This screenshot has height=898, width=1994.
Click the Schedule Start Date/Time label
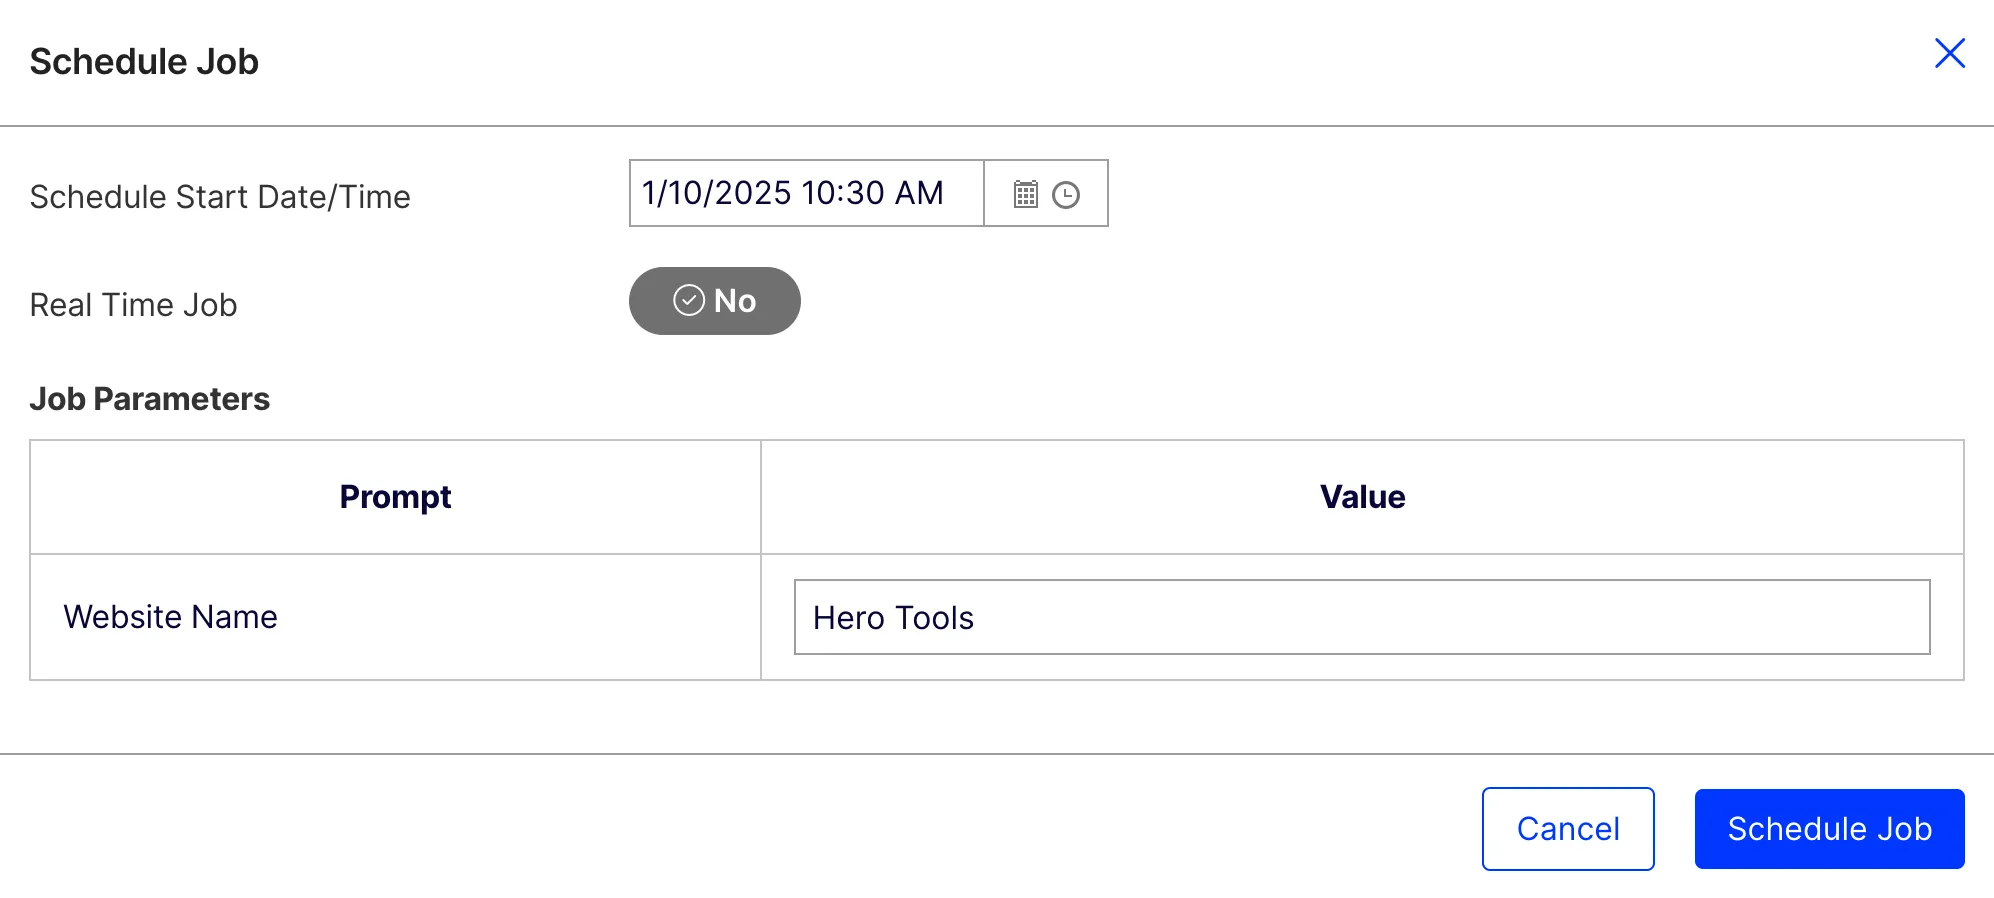(220, 197)
